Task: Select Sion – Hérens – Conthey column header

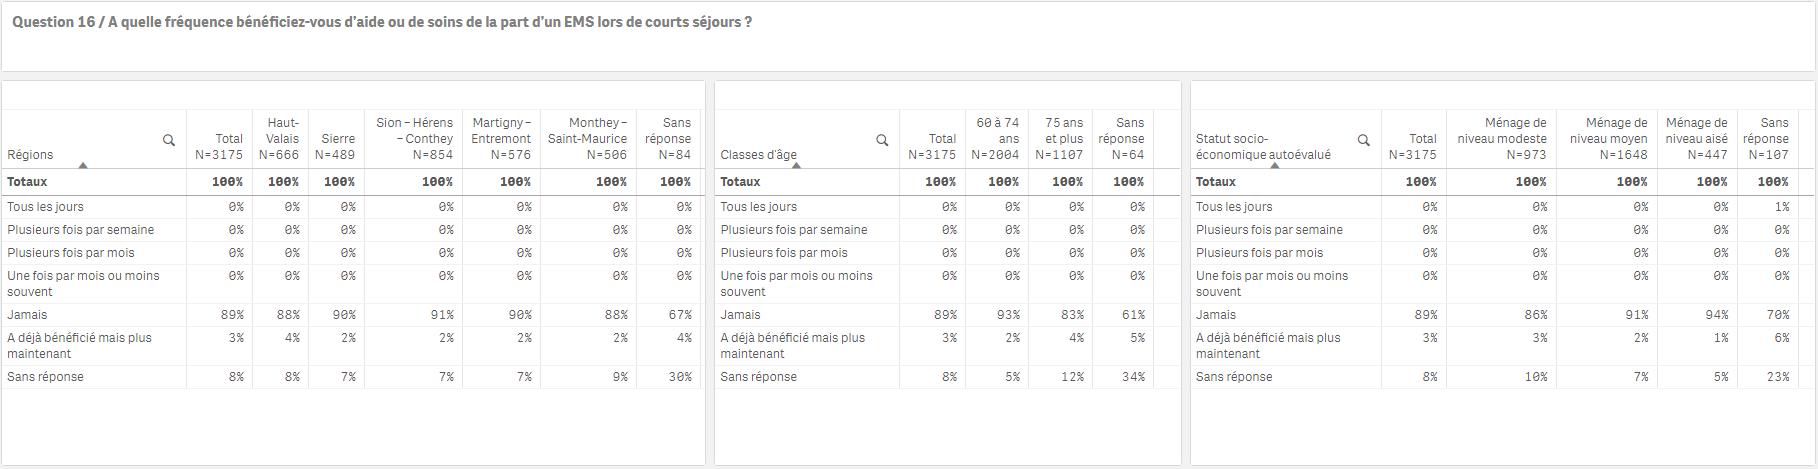Action: coord(413,139)
